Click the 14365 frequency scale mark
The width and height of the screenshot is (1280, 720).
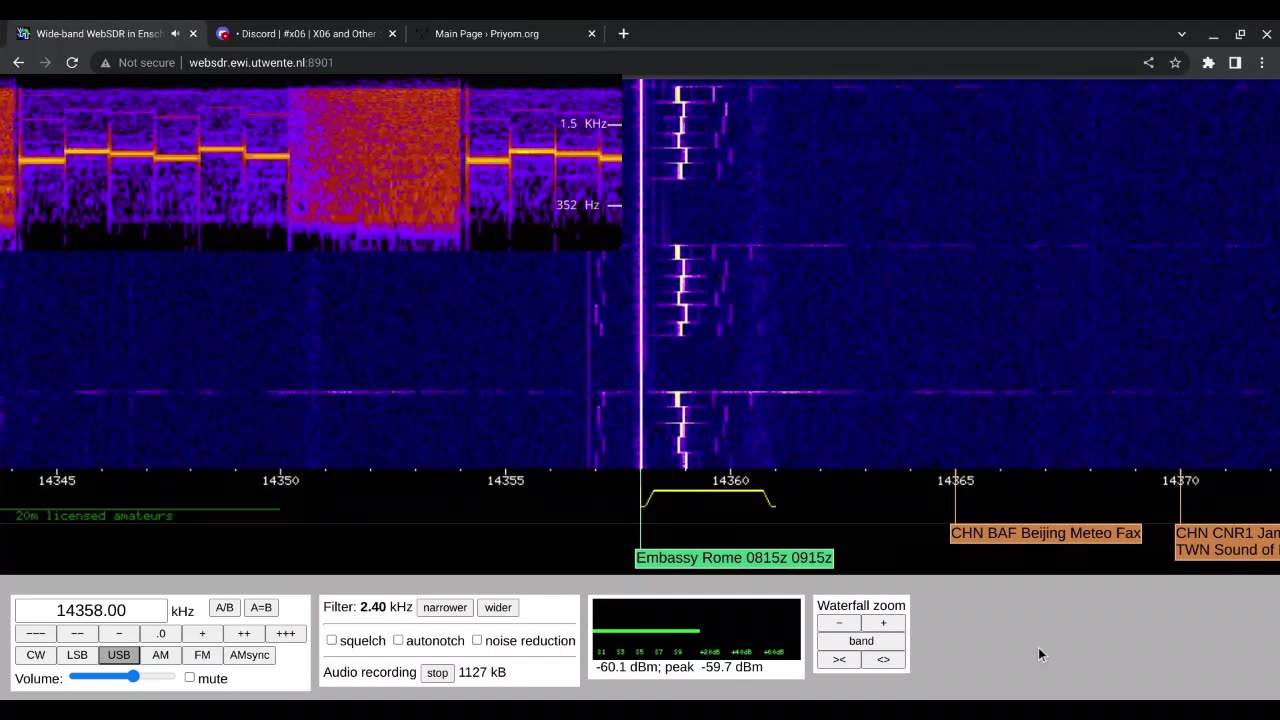955,480
